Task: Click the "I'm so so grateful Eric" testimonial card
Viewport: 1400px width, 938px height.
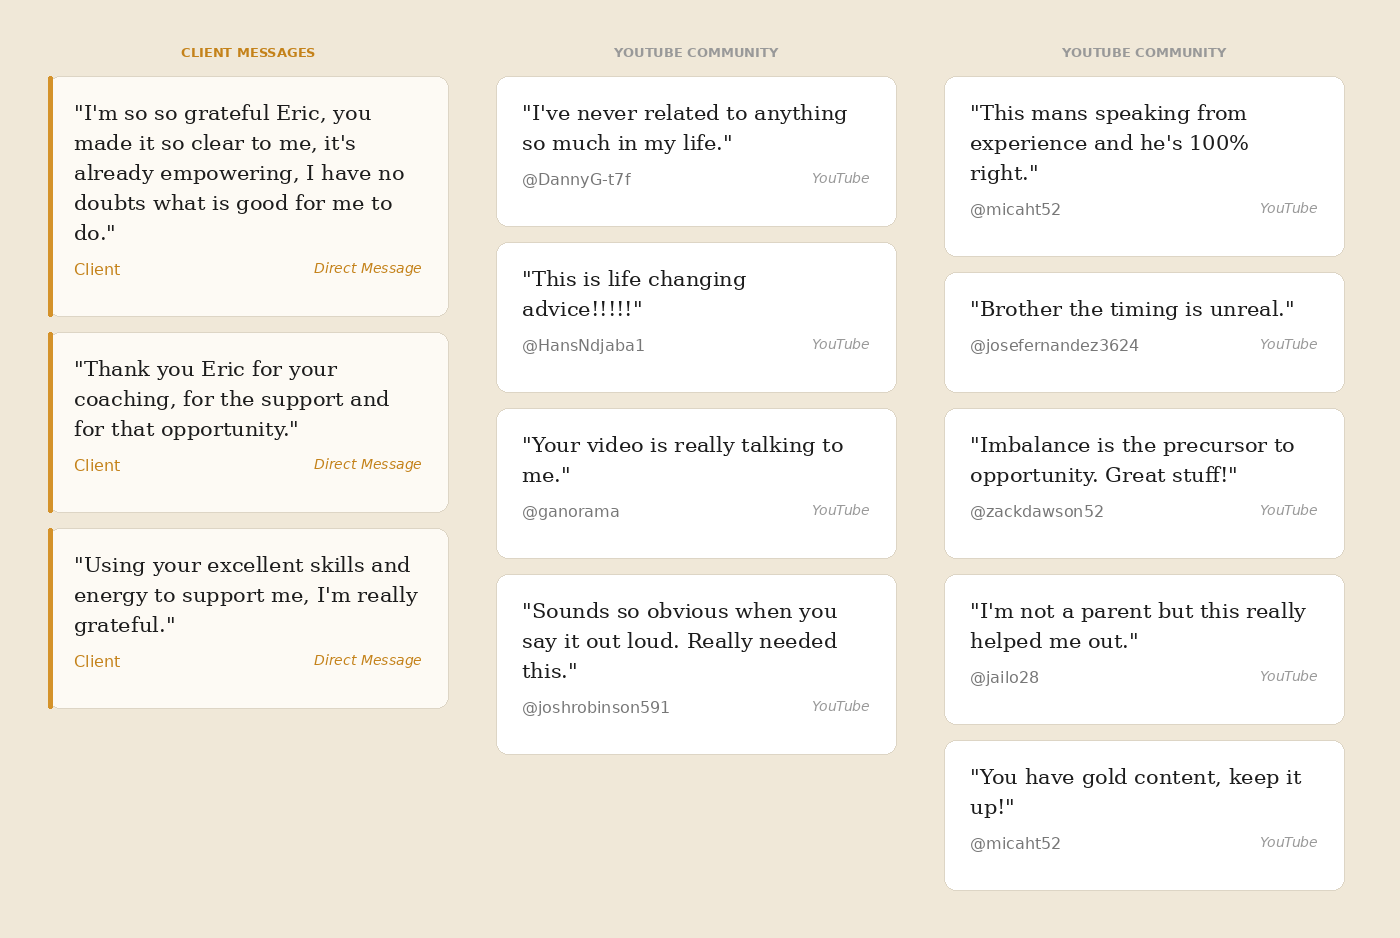Action: [248, 197]
